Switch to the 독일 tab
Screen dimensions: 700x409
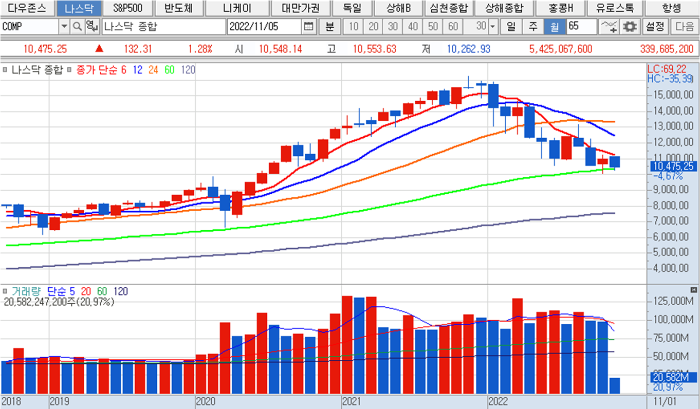point(352,8)
